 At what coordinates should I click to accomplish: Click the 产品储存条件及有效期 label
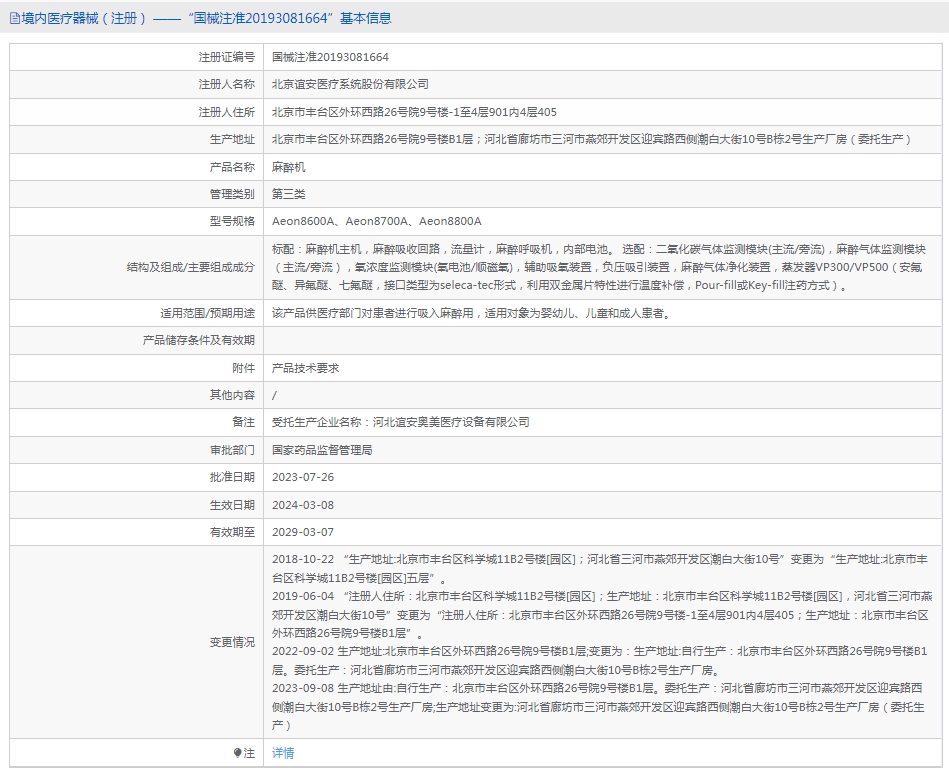click(x=199, y=340)
